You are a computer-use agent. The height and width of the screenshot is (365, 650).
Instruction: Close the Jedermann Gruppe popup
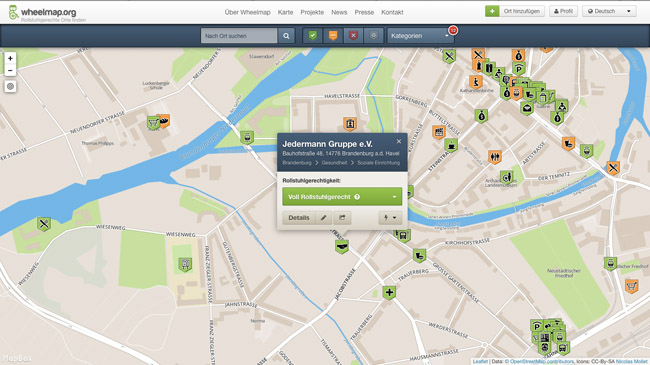(399, 141)
